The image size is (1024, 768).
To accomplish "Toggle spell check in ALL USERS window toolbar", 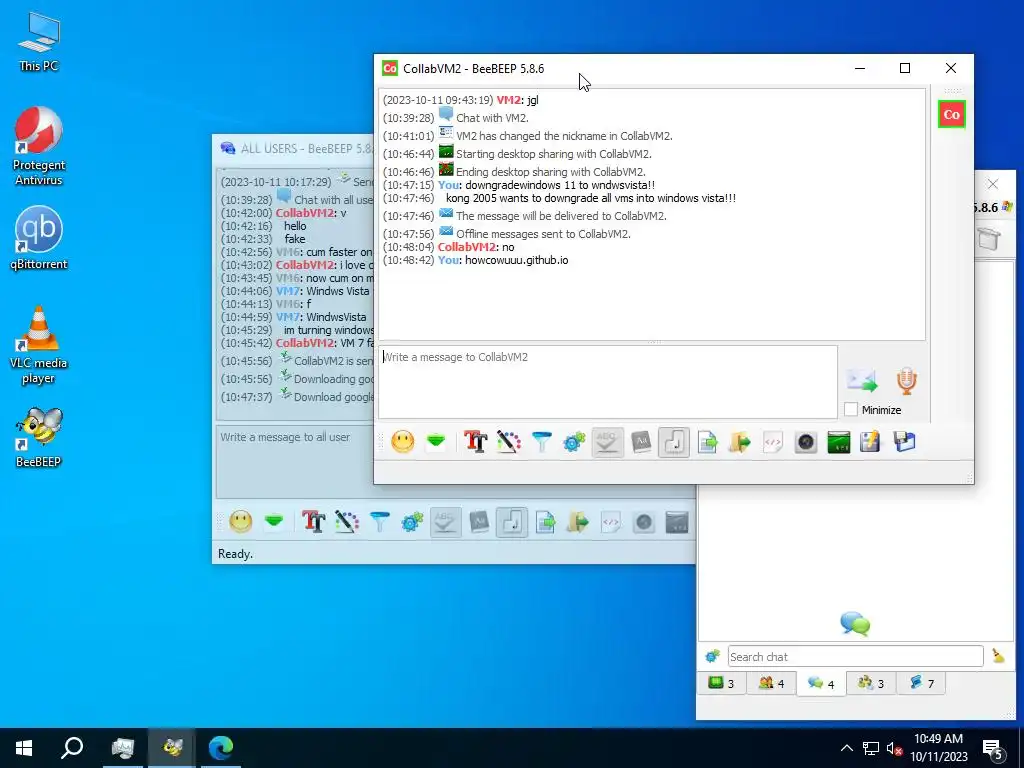I will tap(445, 521).
